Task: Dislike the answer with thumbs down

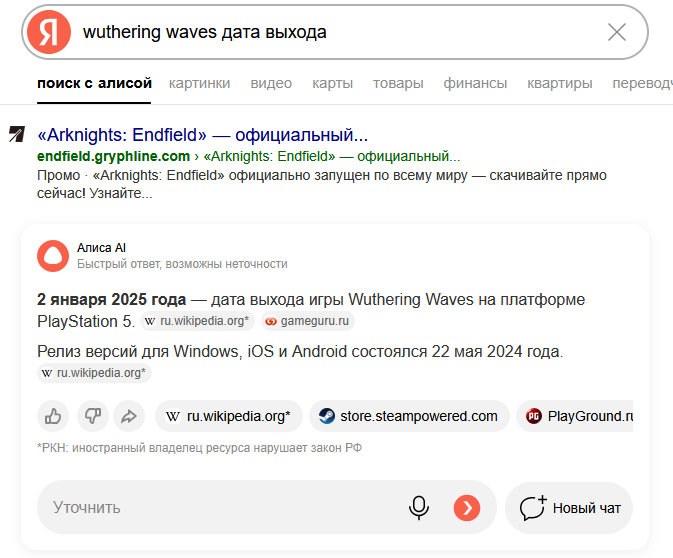Action: pyautogui.click(x=93, y=416)
